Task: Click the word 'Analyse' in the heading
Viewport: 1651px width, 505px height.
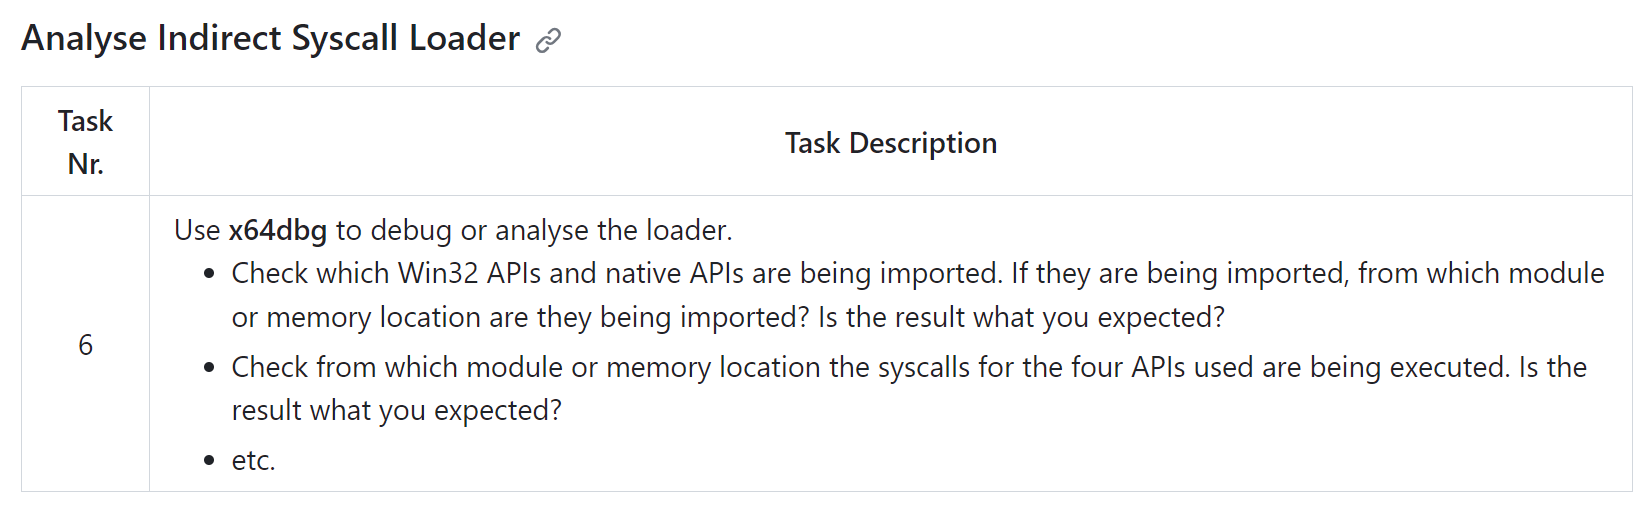Action: click(x=84, y=38)
